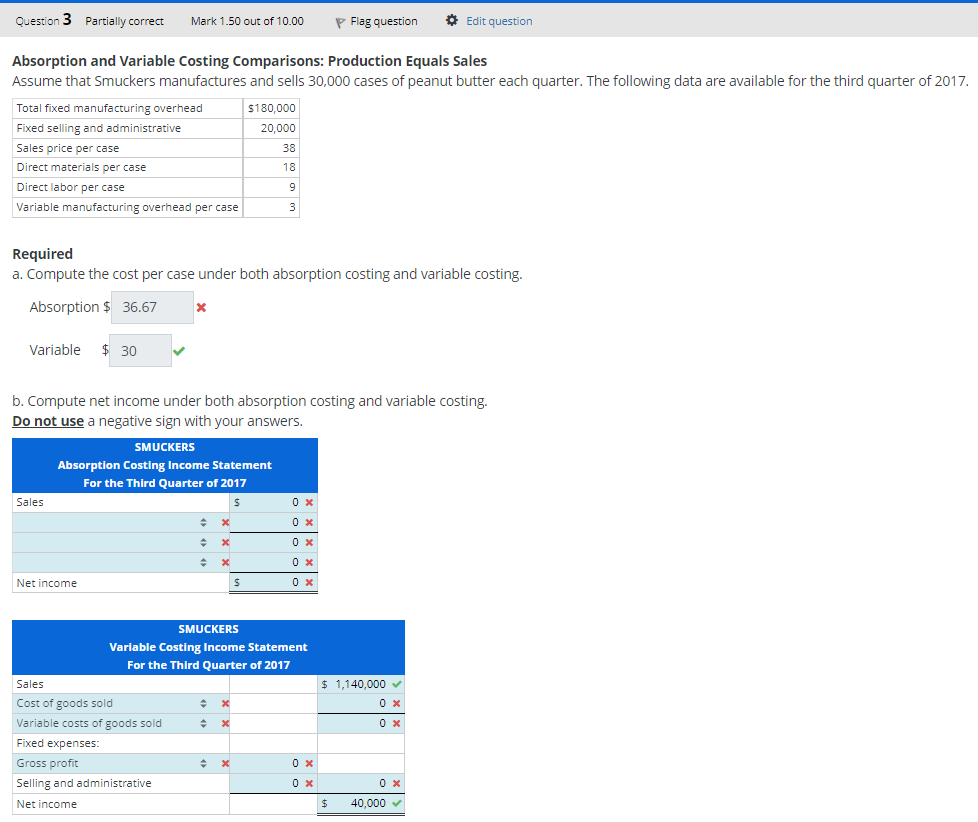Screen dimensions: 978x822
Task: Click red x next to Gross profit amount
Action: pyautogui.click(x=310, y=762)
